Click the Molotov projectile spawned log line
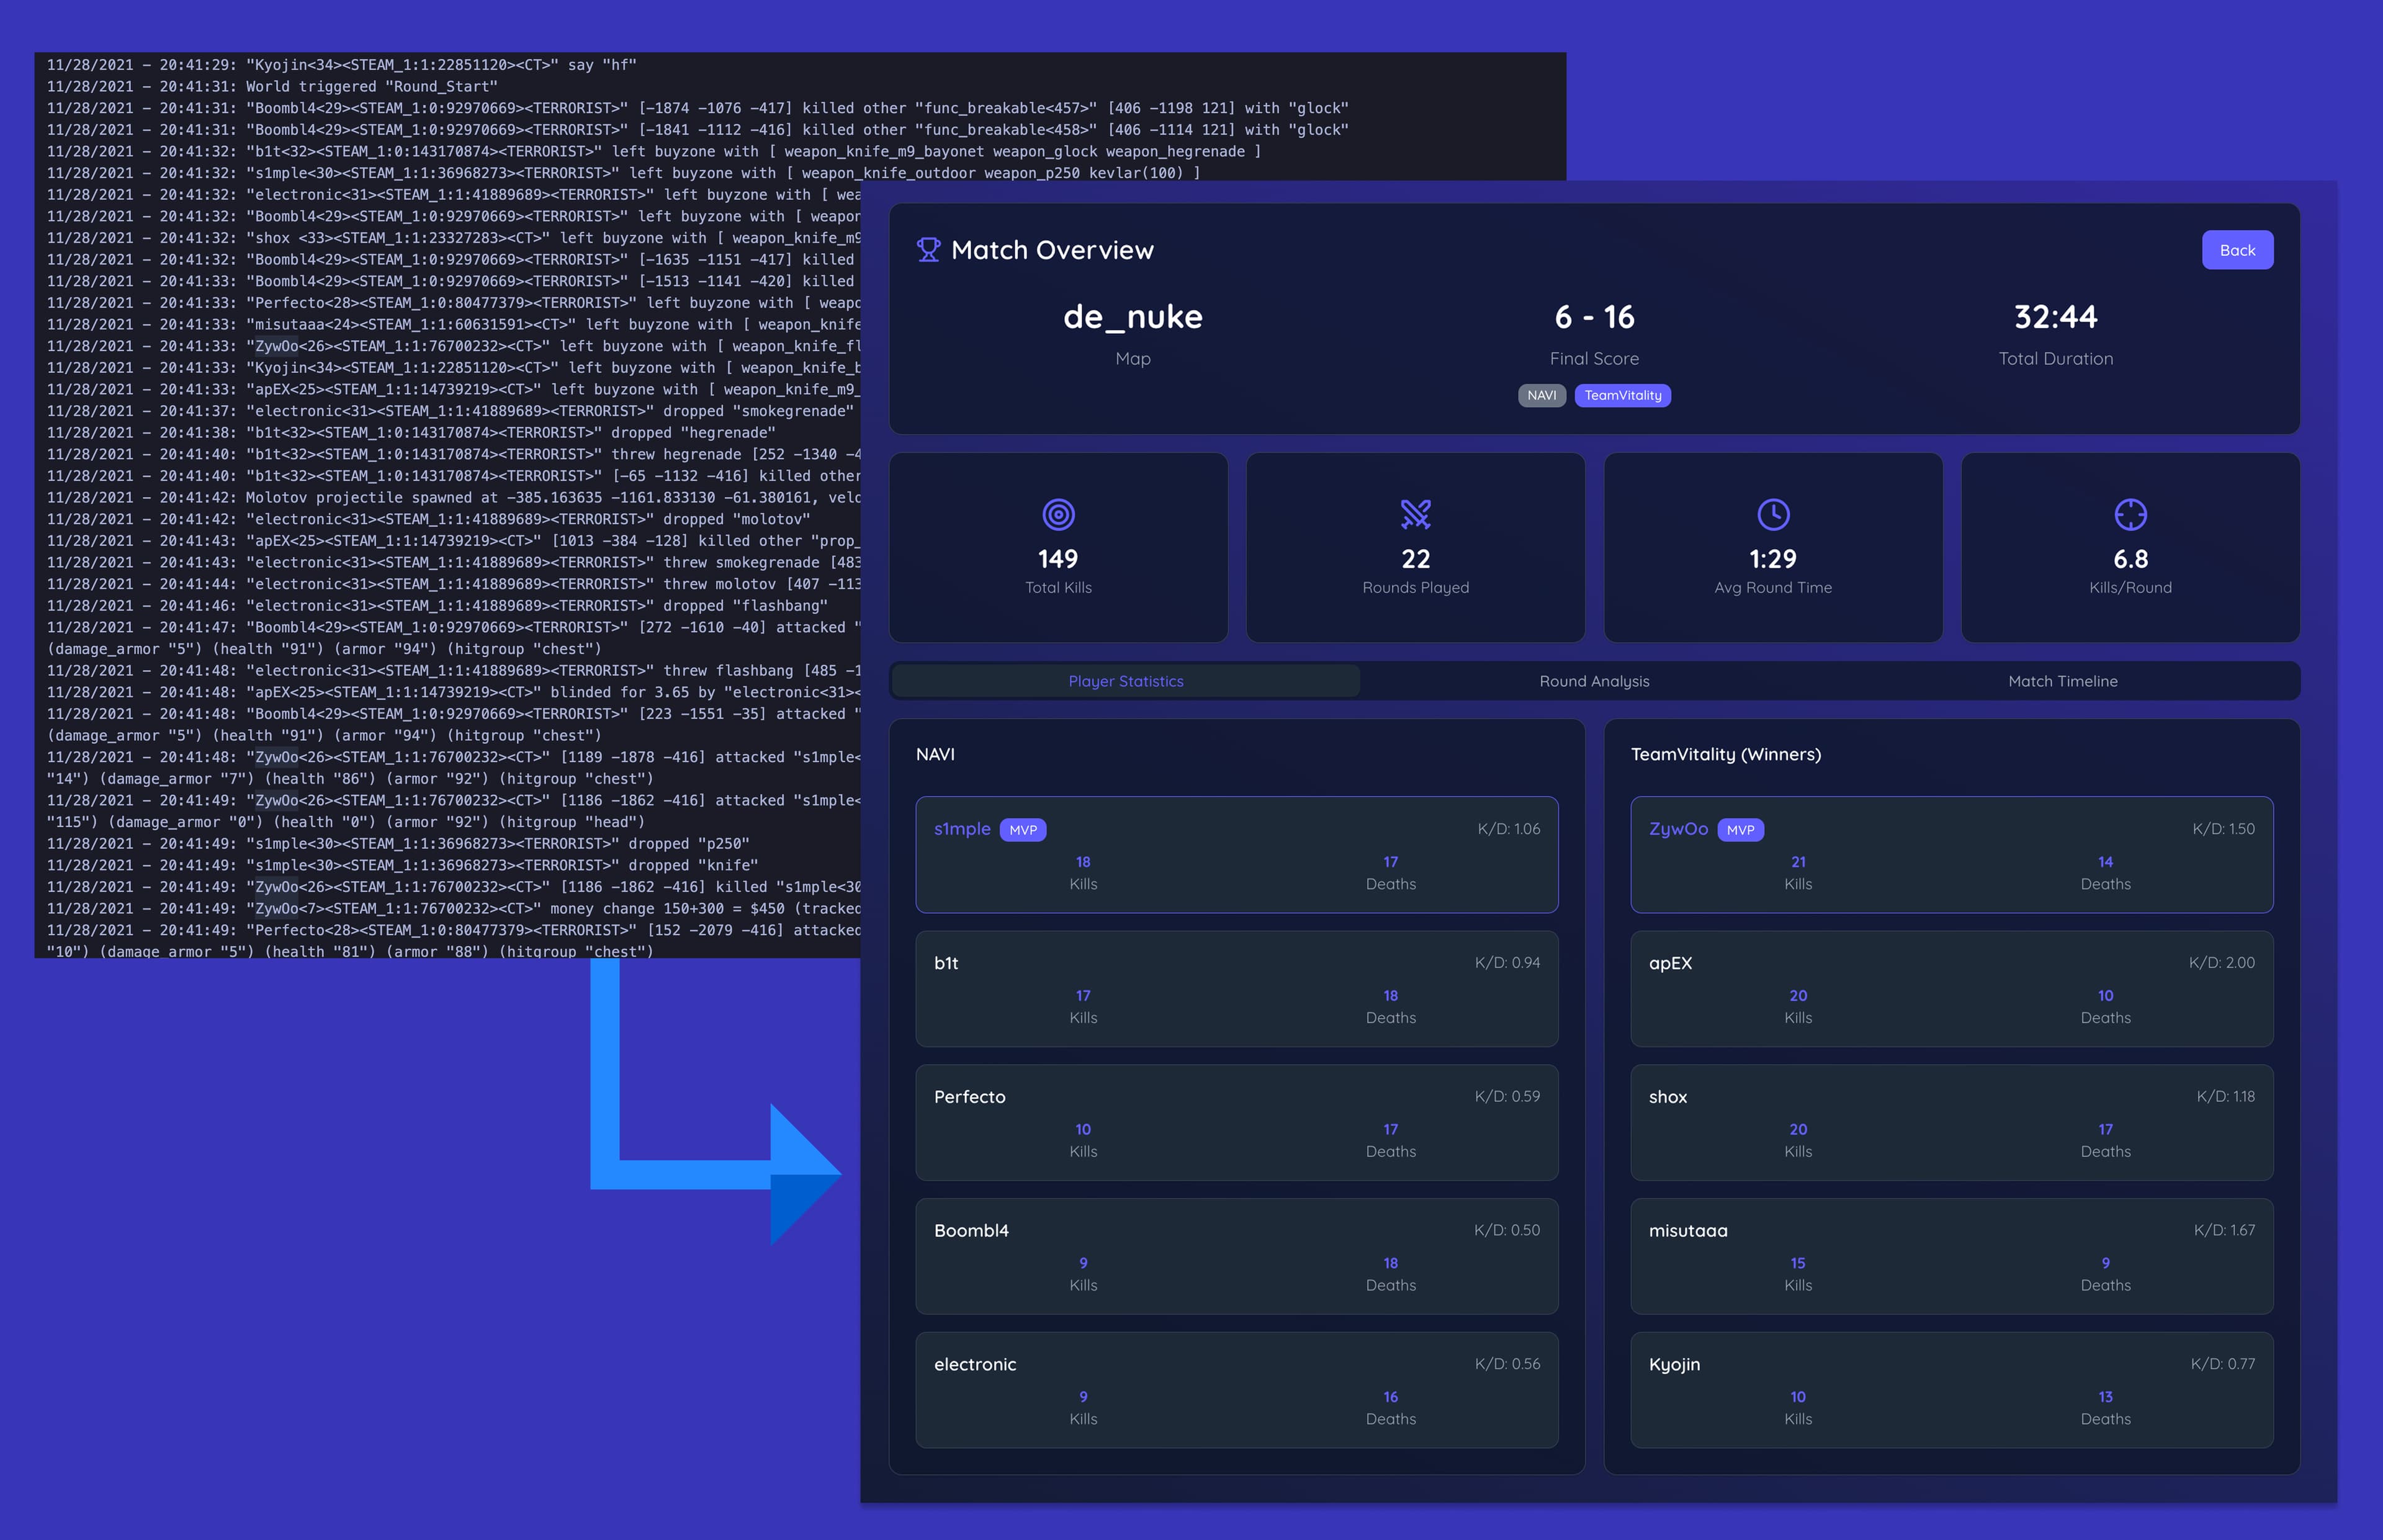 tap(453, 498)
